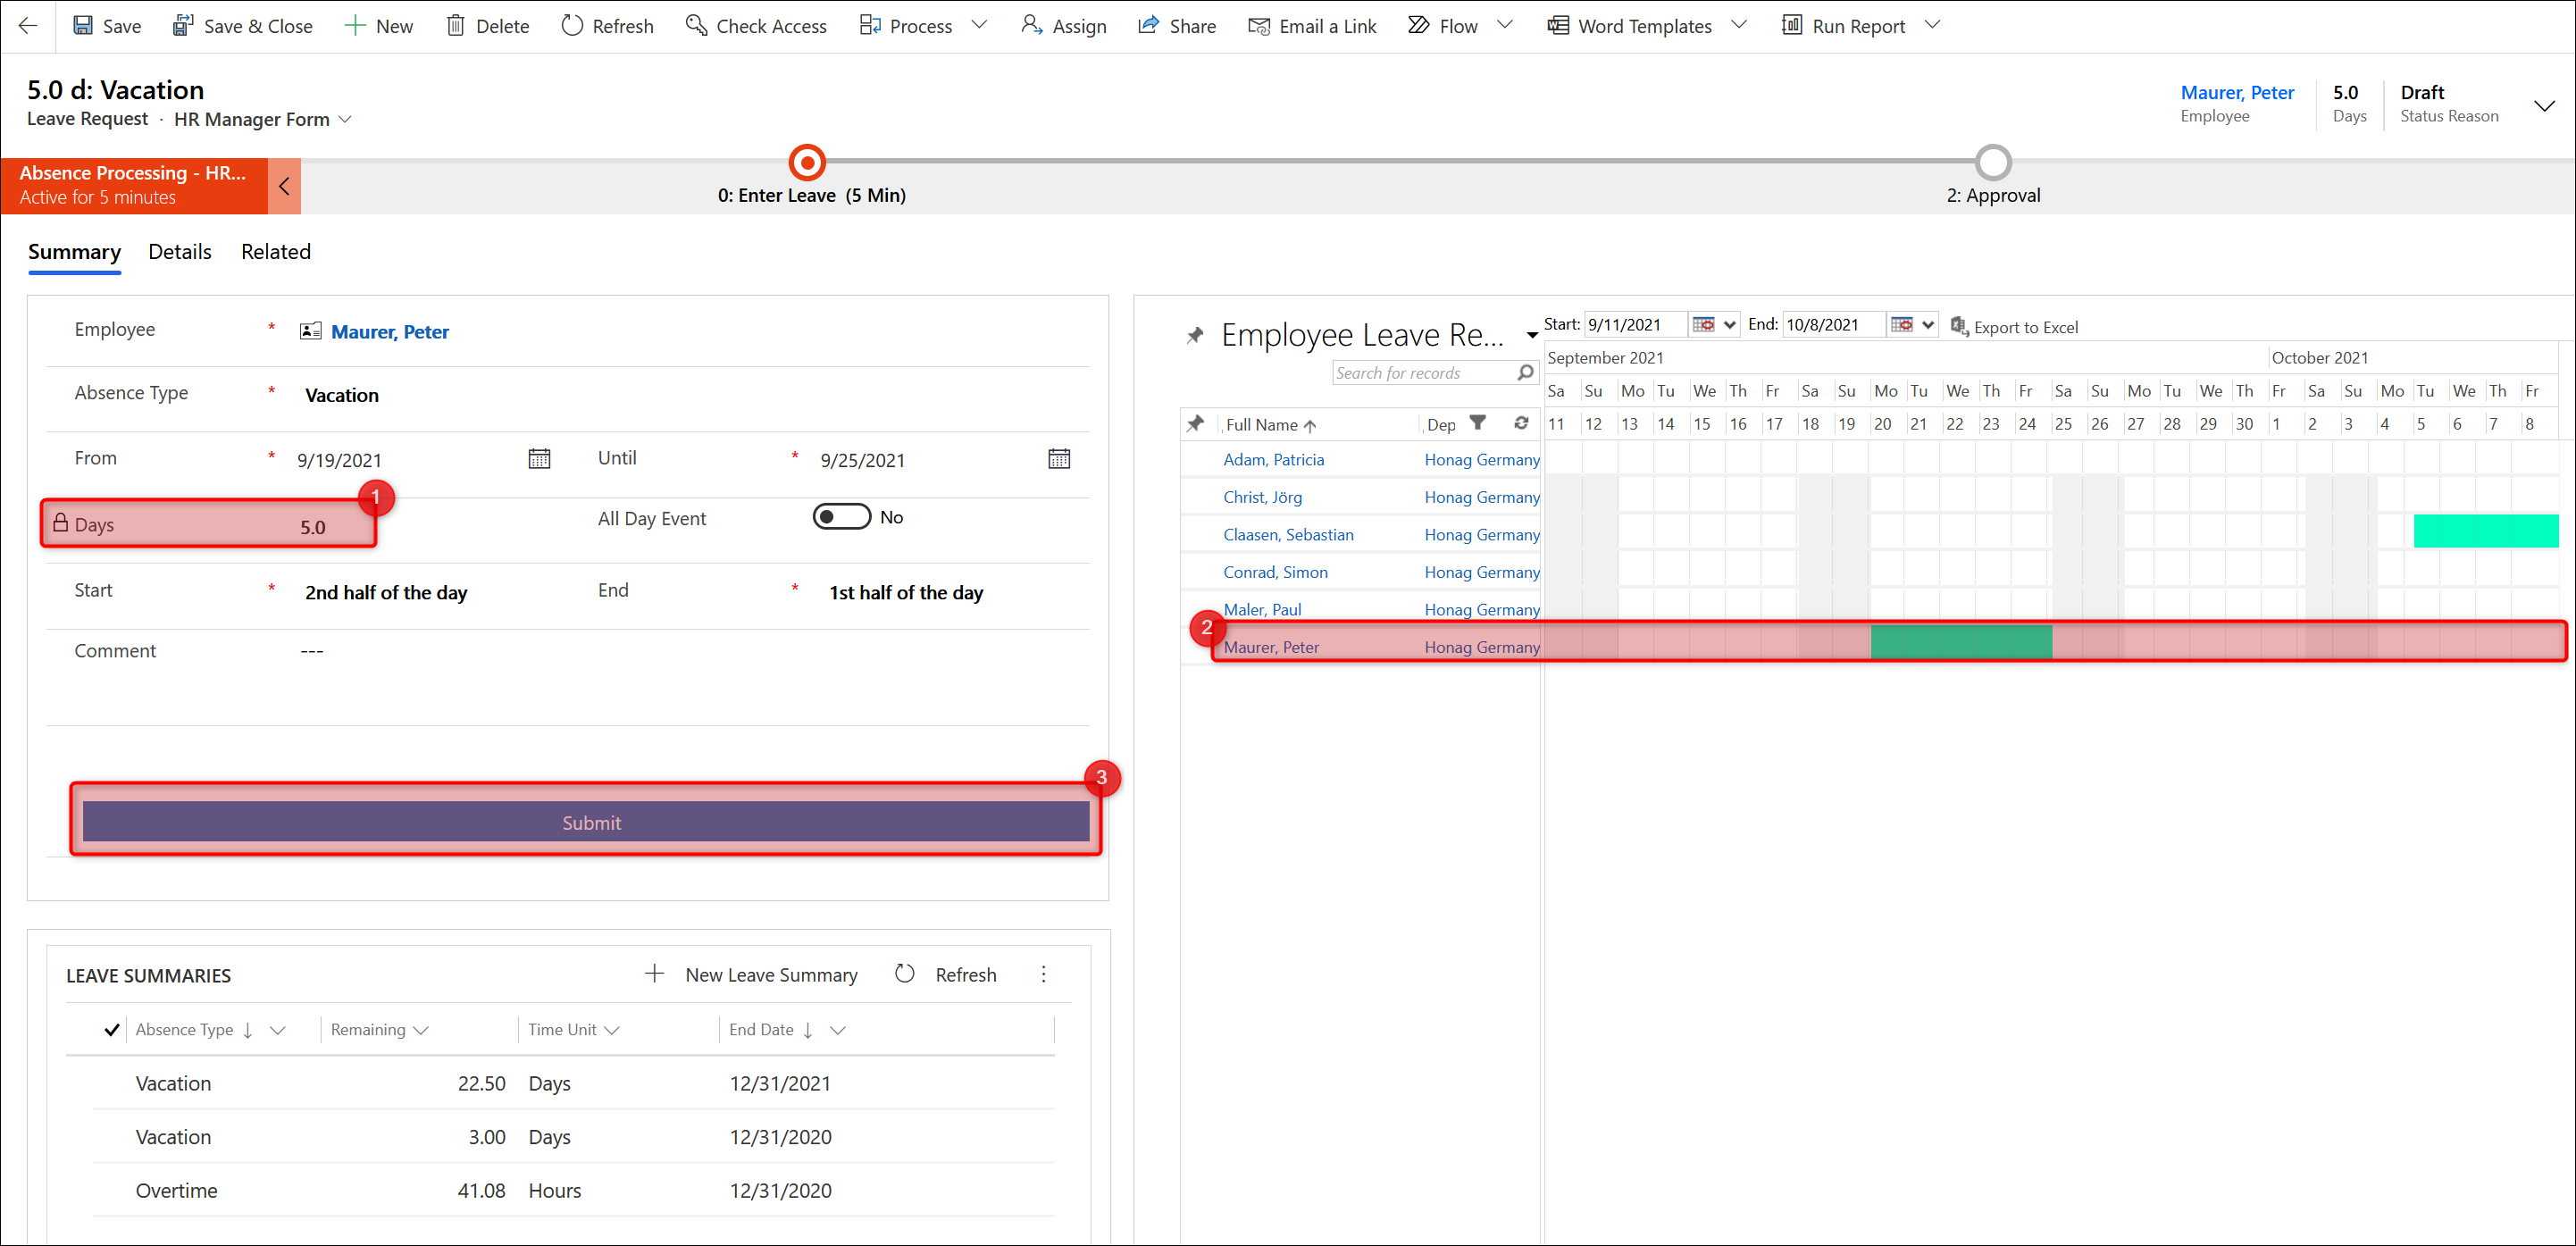
Task: Click the Approval stage circle
Action: (1992, 162)
